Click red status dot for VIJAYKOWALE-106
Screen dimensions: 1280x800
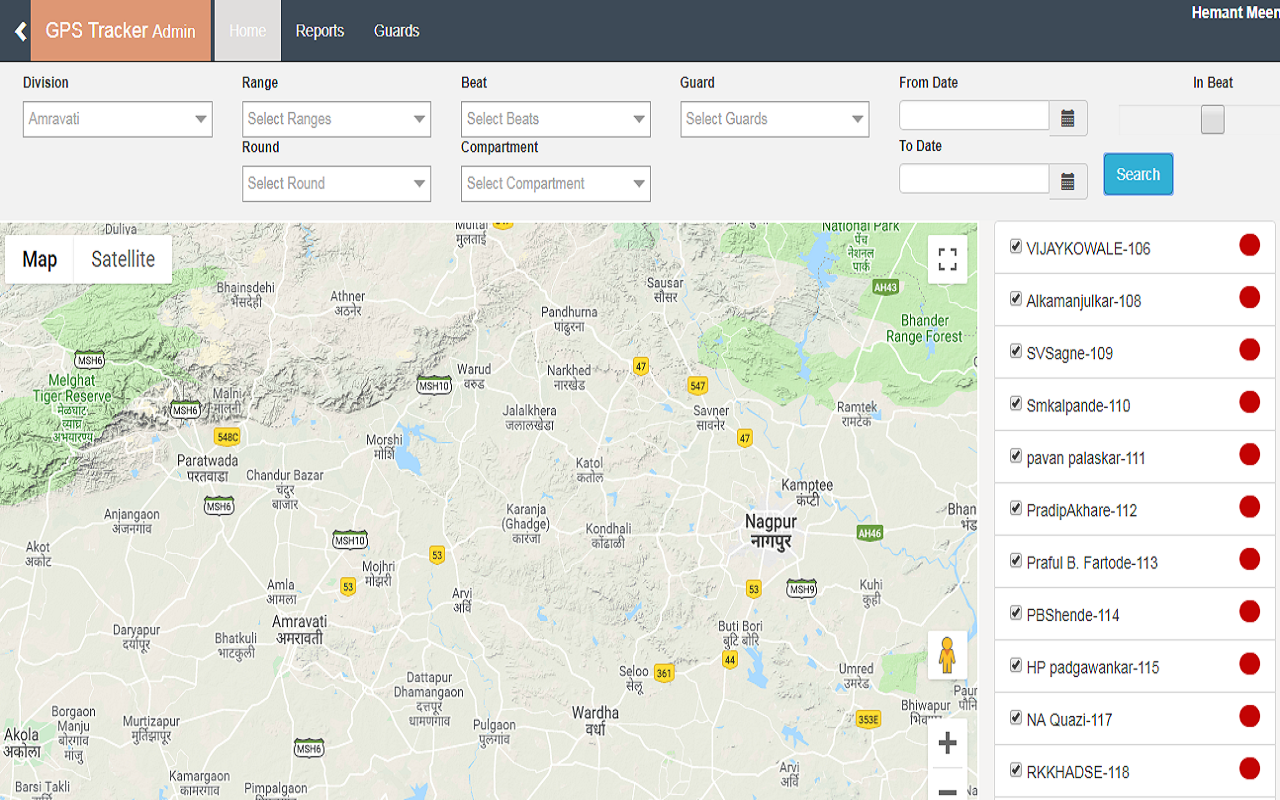[x=1249, y=245]
